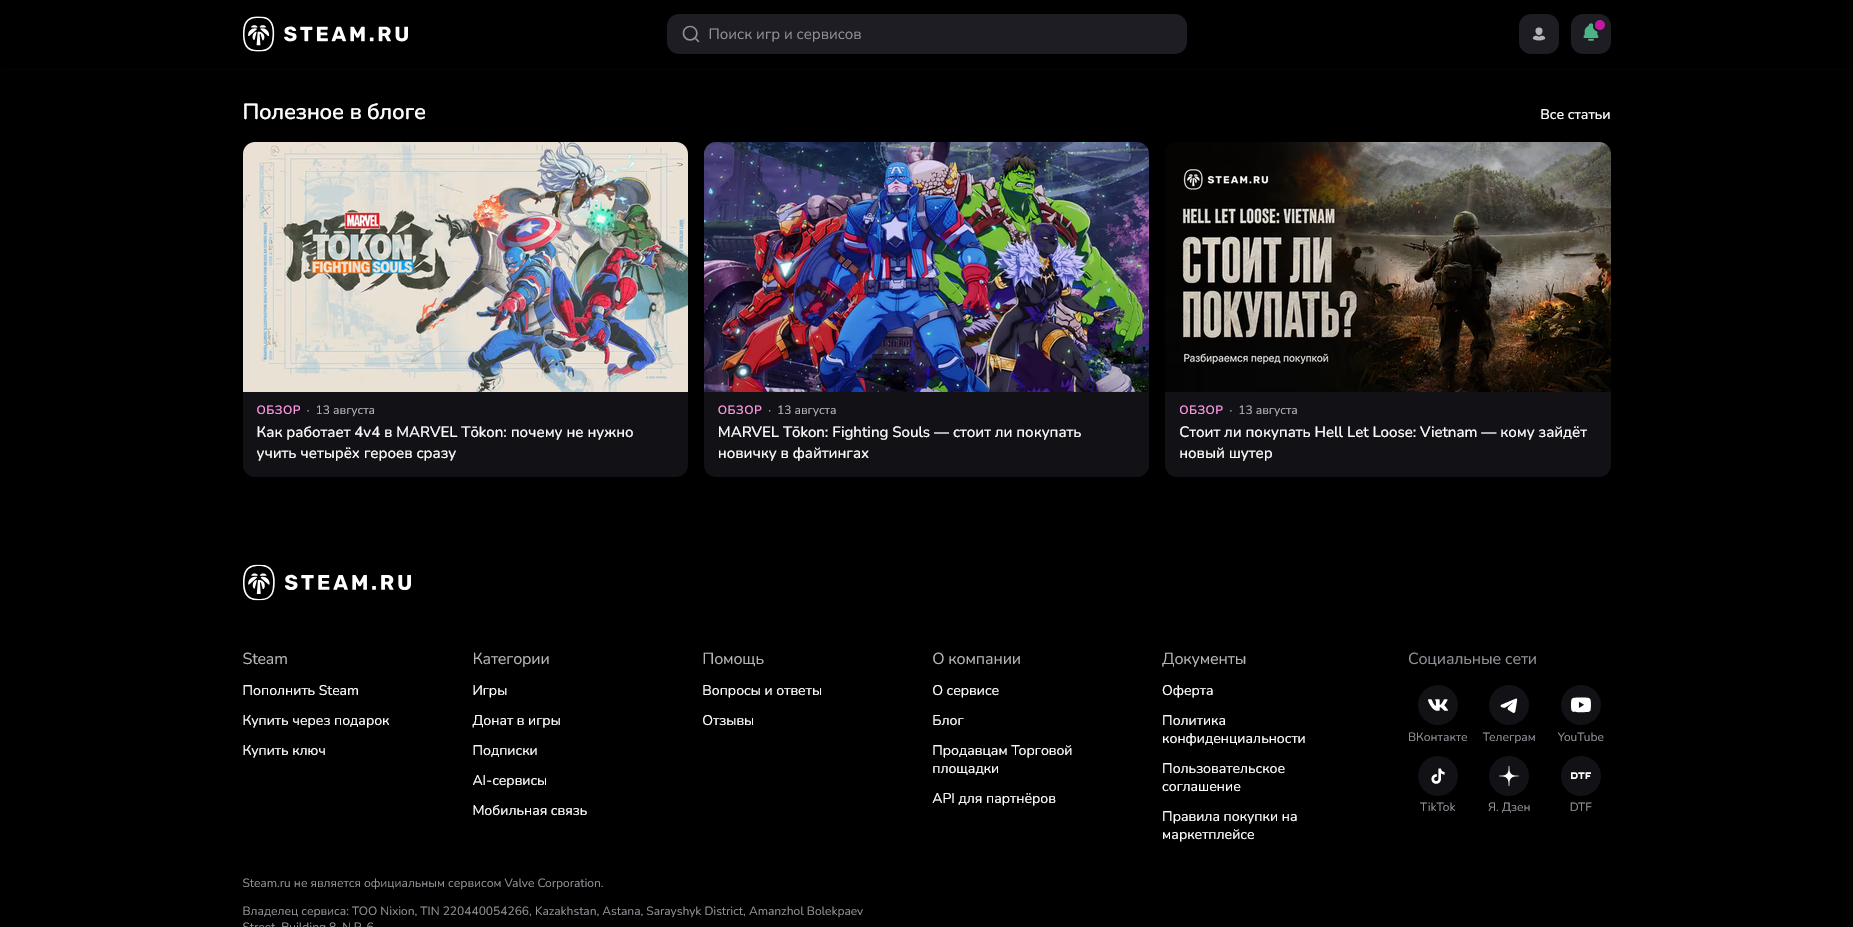Go to the 'Мобильная связь' category
Screen dimensions: 1853x927
click(x=529, y=810)
